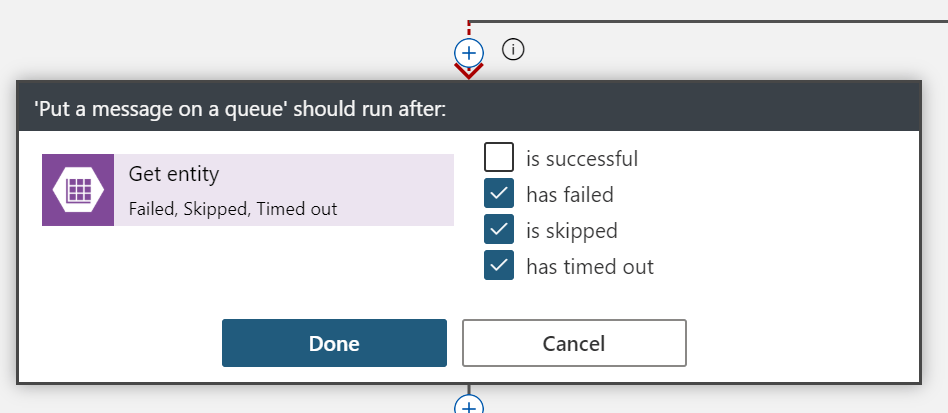Click the plus icon below the dialog
This screenshot has height=413, width=948.
point(468,405)
